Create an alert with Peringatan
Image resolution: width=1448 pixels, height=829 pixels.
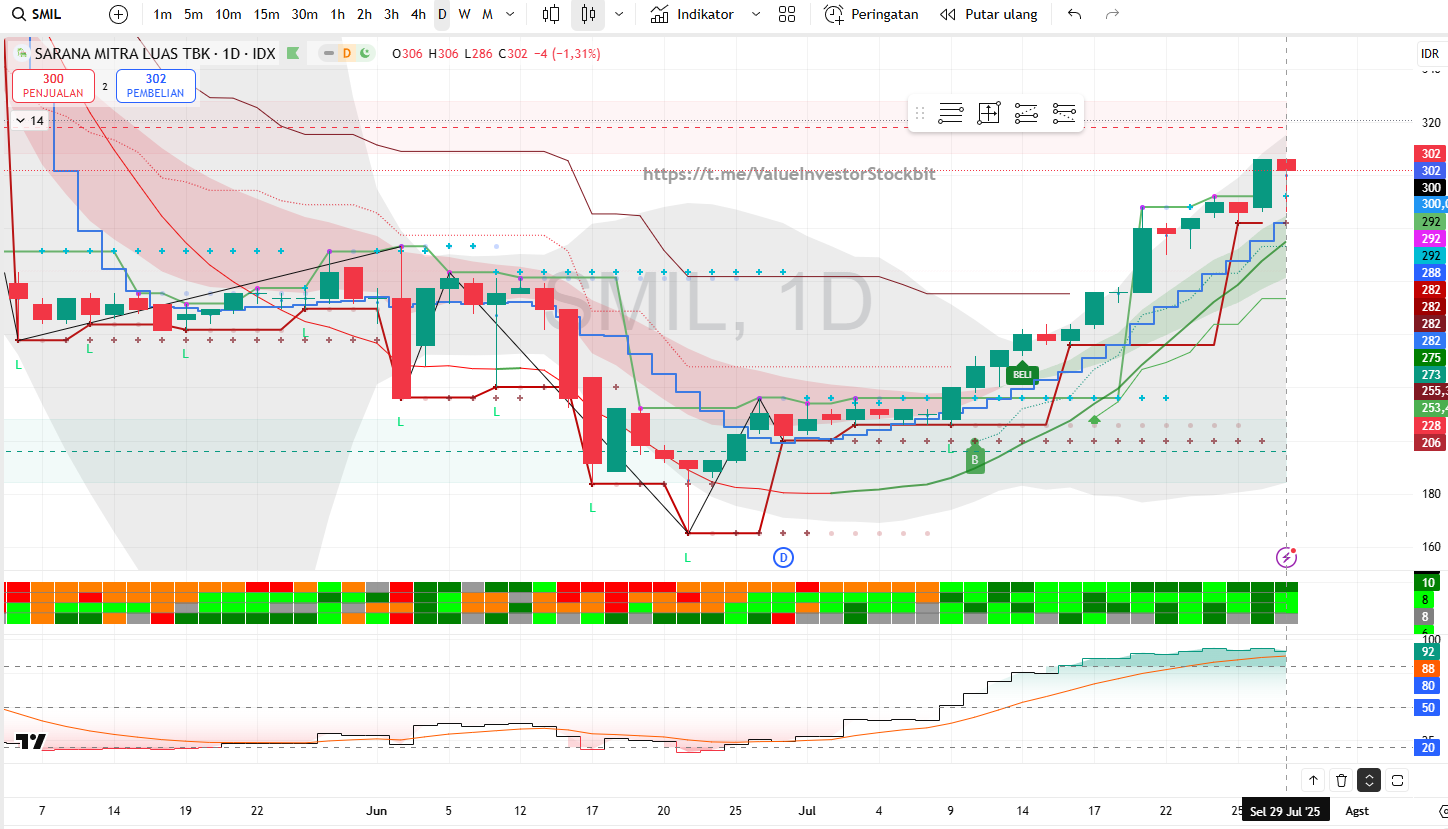pyautogui.click(x=871, y=14)
